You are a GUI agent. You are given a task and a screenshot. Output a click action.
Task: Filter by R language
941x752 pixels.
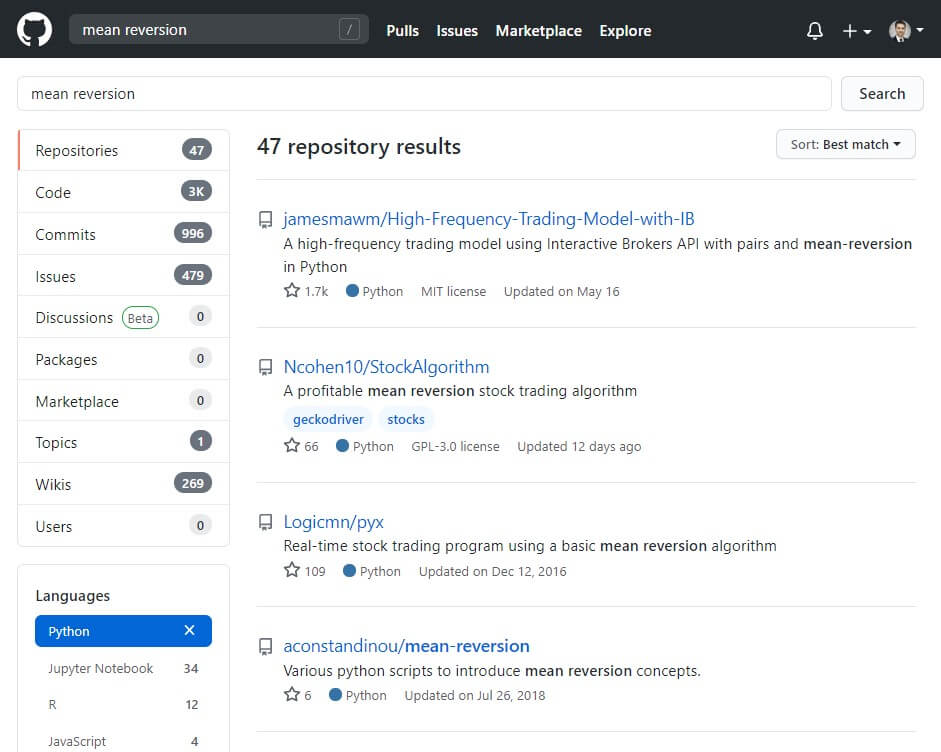coord(123,705)
